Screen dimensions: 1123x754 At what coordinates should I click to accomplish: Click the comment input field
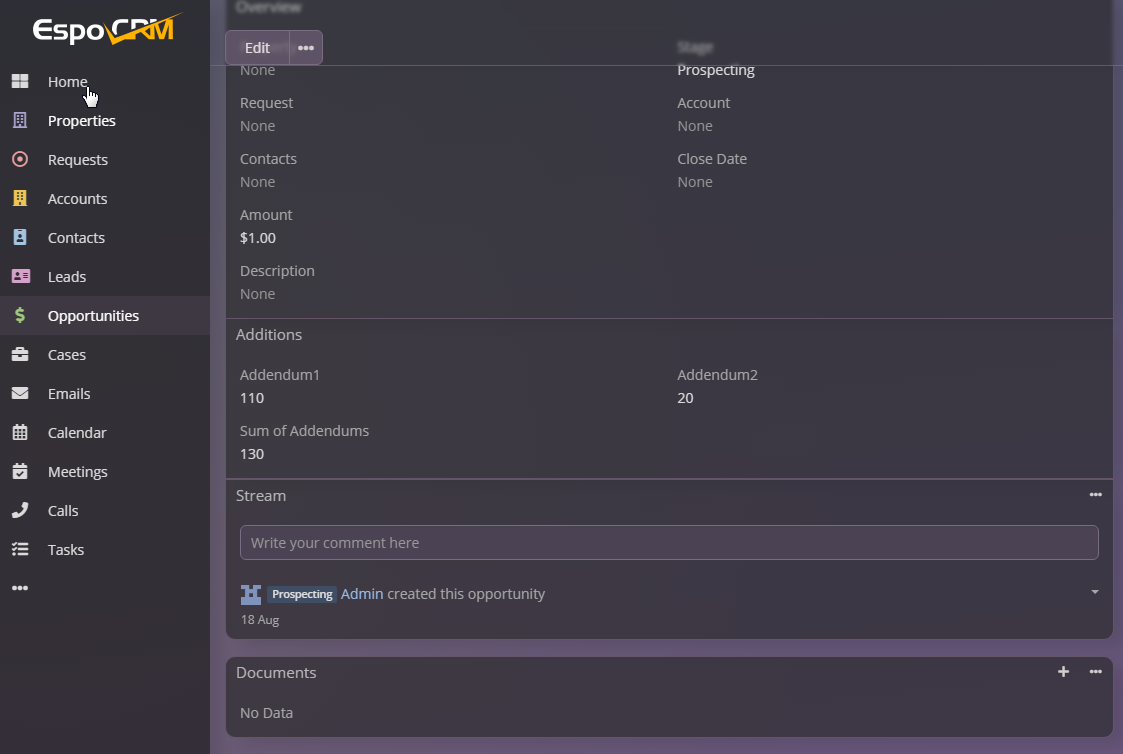click(669, 543)
